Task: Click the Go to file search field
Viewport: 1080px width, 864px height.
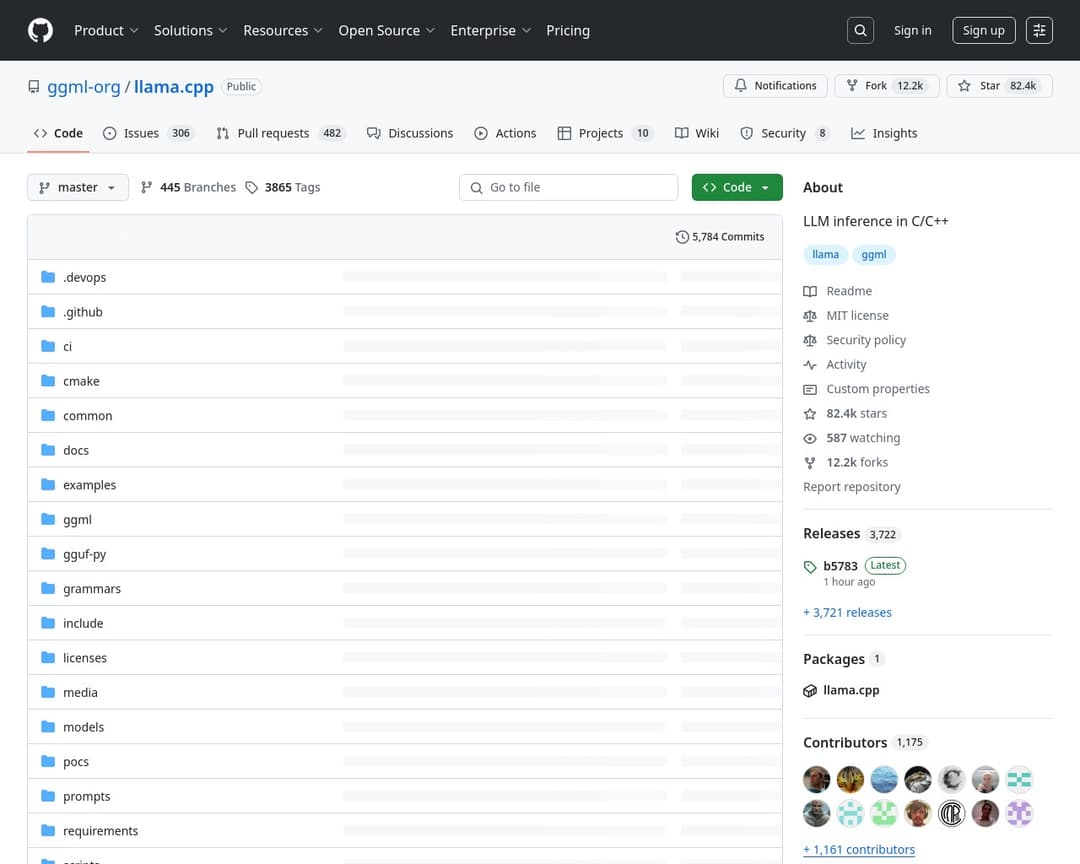Action: click(568, 187)
